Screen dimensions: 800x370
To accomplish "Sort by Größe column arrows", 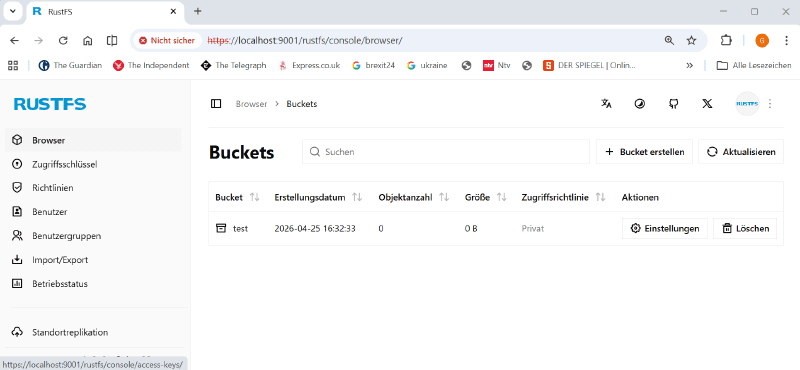I will click(502, 198).
